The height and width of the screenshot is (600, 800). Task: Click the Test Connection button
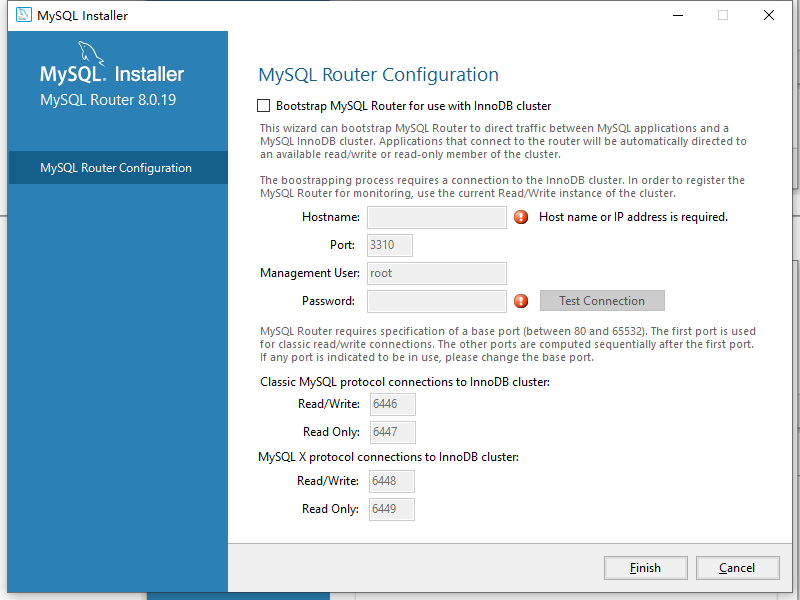(x=602, y=301)
